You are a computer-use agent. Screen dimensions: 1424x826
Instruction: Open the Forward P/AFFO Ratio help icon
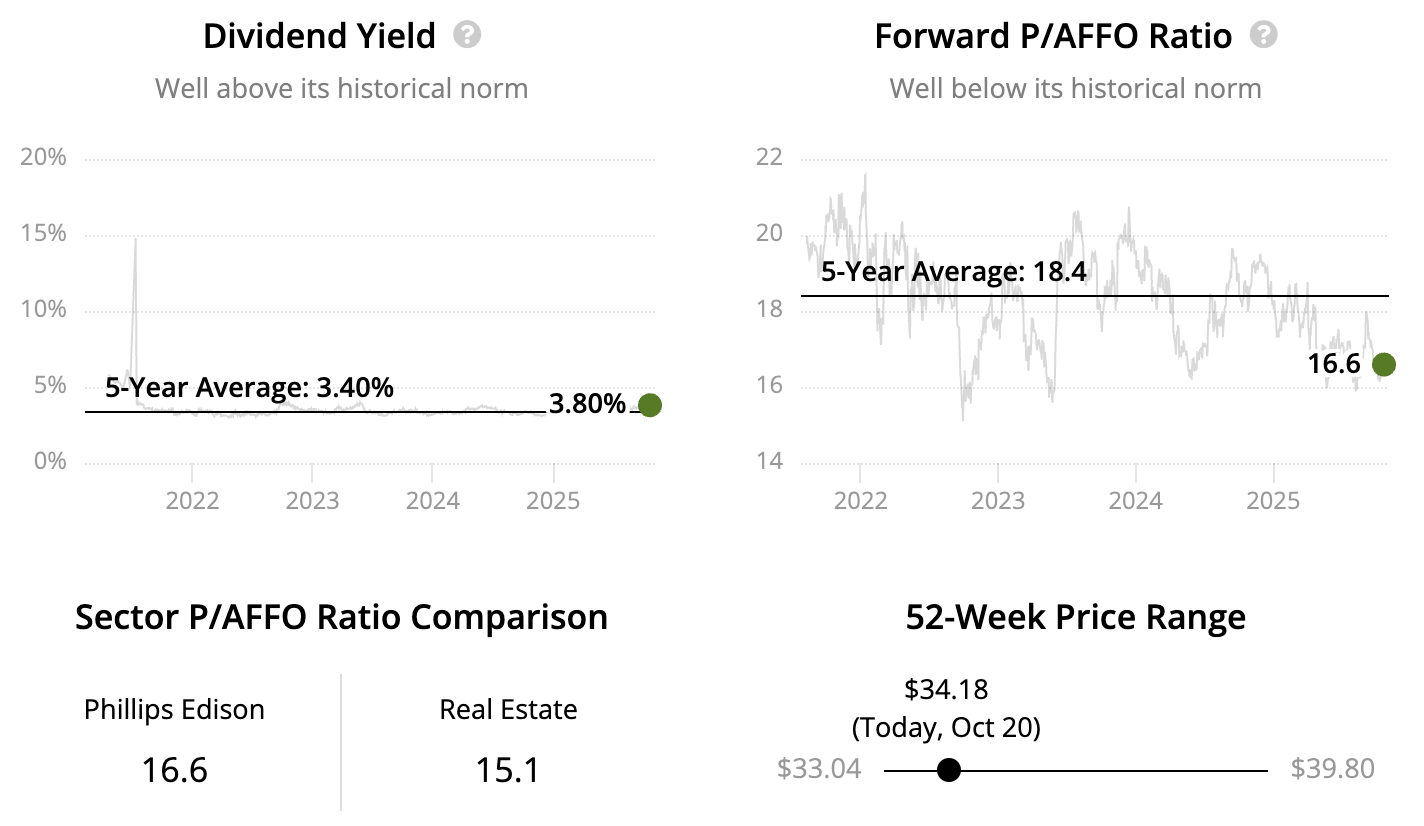pyautogui.click(x=1264, y=36)
